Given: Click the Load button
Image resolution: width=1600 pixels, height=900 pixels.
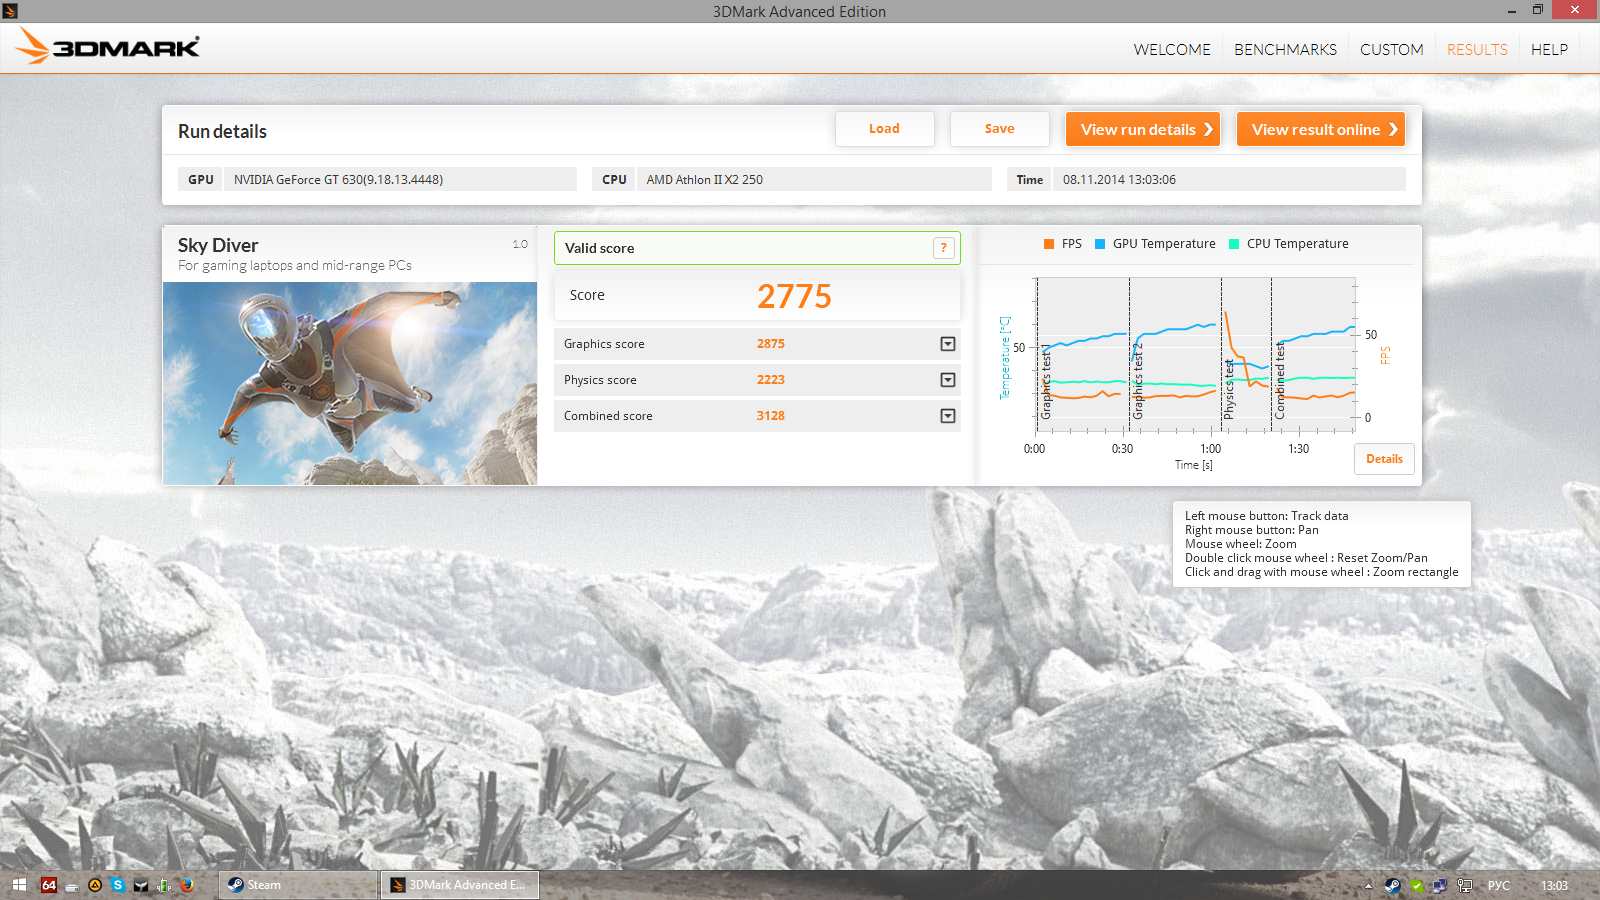Looking at the screenshot, I should coord(885,129).
